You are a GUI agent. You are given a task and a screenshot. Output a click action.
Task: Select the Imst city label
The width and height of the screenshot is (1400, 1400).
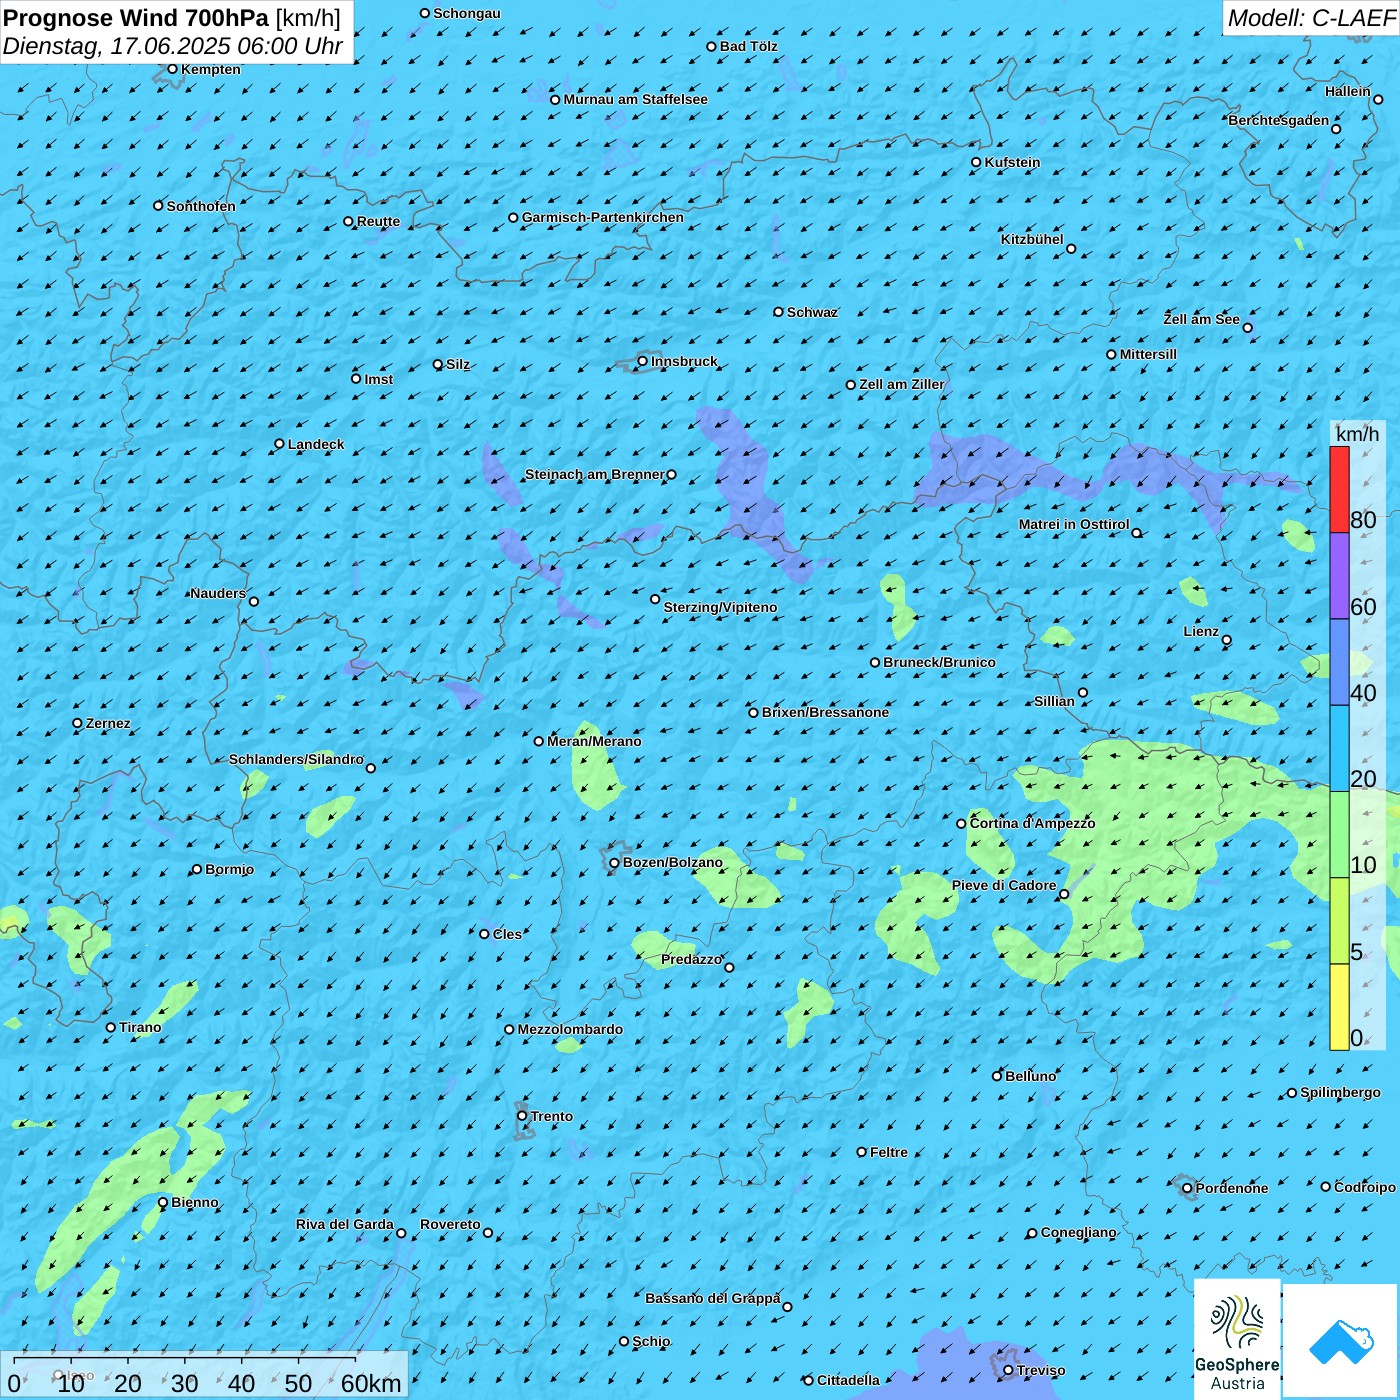click(379, 379)
